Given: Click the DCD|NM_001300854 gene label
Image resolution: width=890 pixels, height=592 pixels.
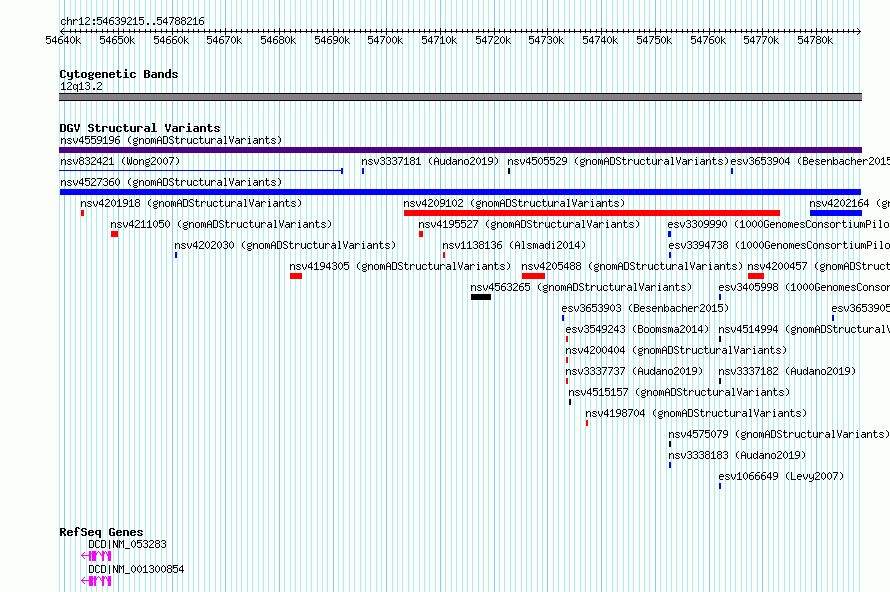Looking at the screenshot, I should point(136,569).
